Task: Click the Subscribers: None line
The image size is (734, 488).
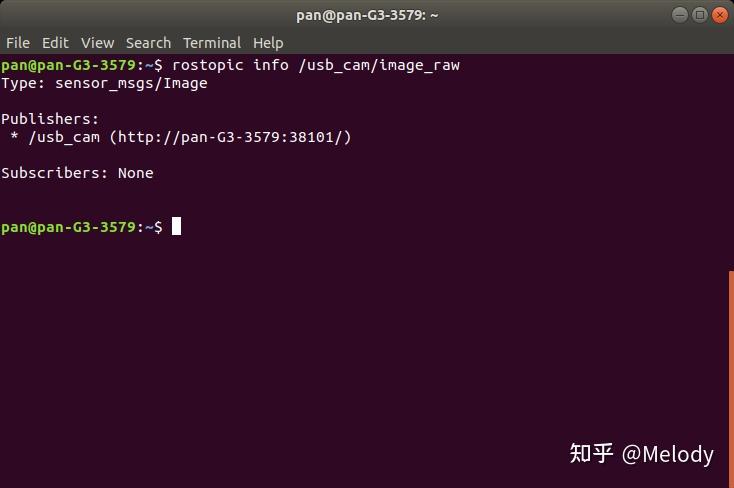Action: click(77, 173)
